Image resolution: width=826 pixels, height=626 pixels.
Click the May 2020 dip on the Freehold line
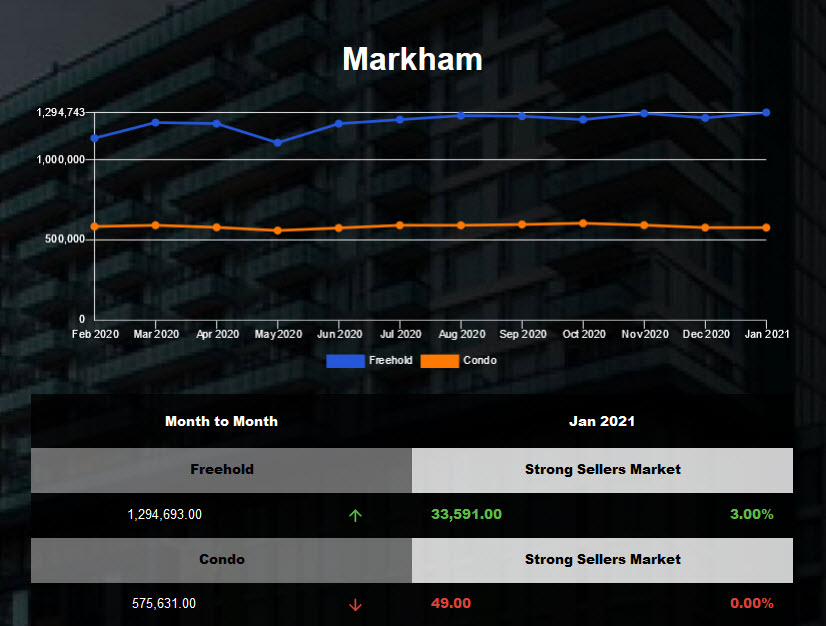pos(278,143)
